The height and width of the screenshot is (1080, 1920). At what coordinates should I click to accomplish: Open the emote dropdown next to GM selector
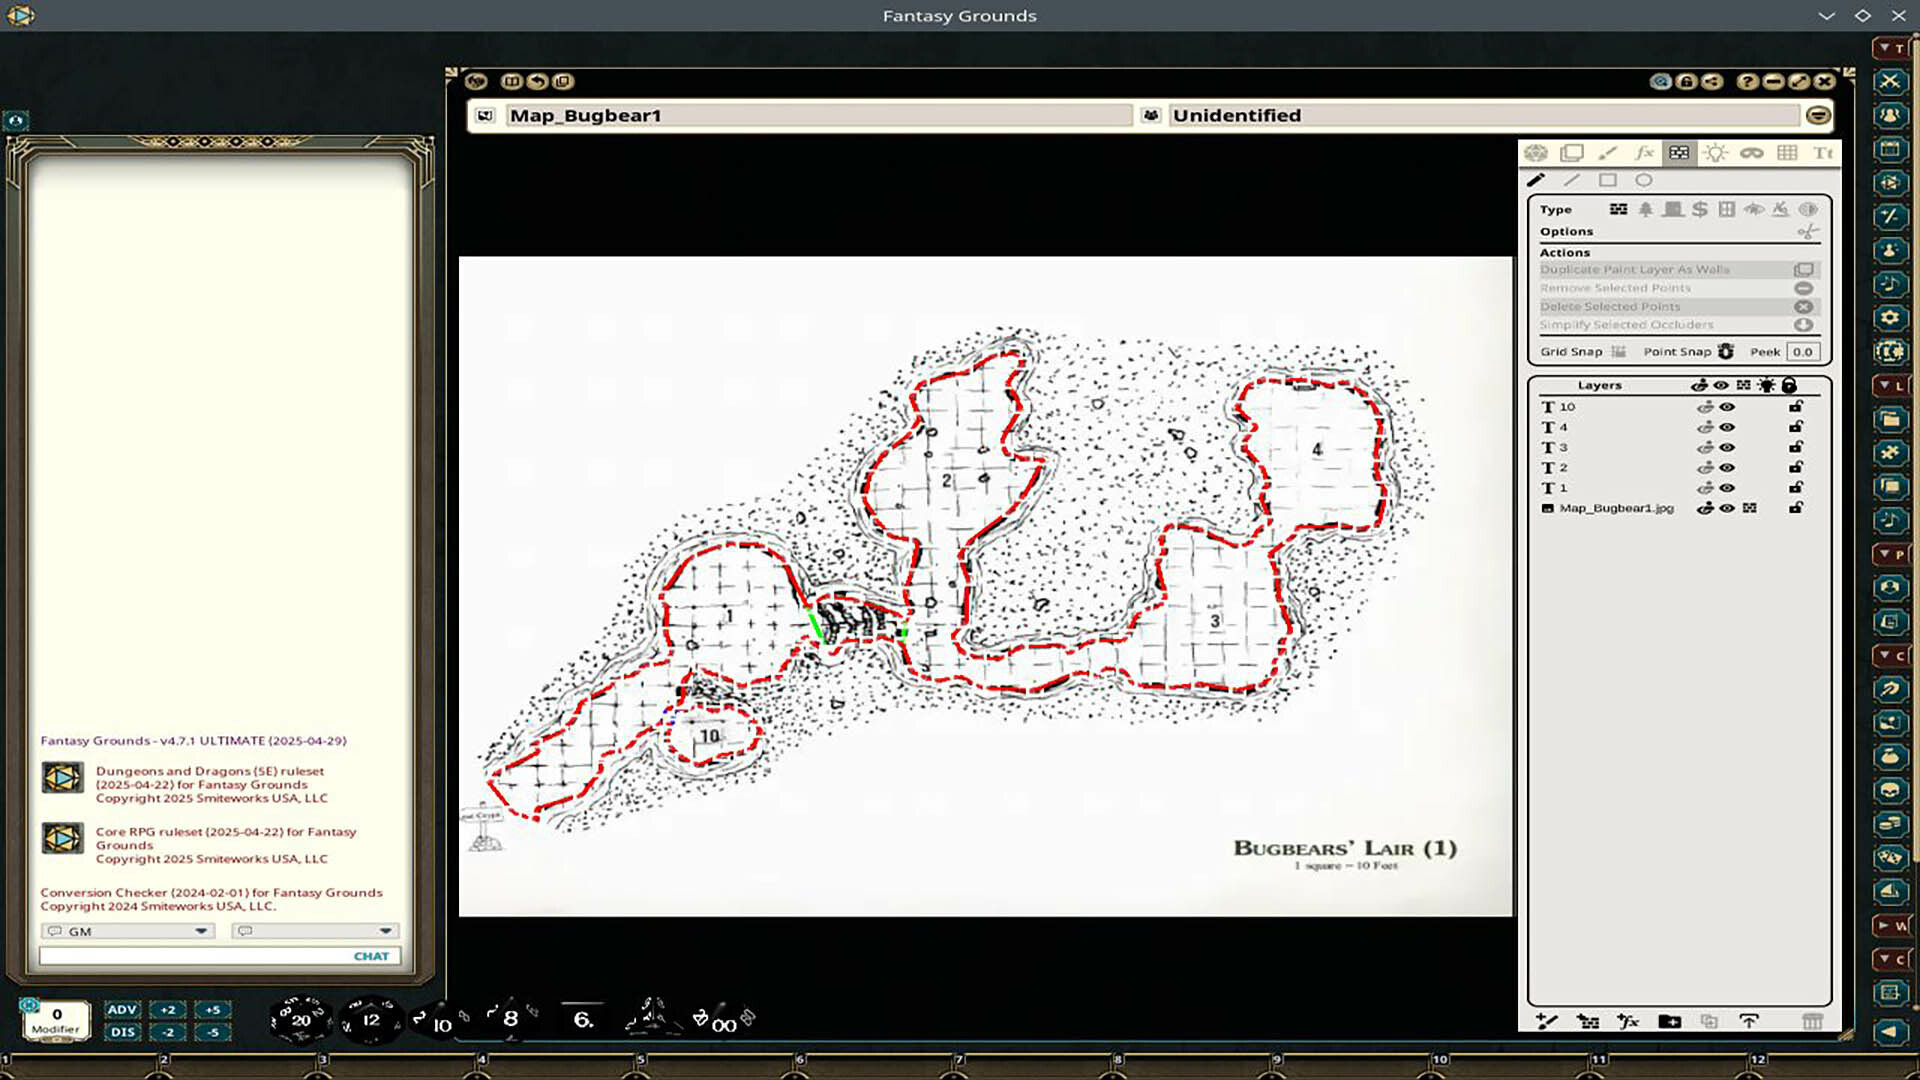(384, 930)
